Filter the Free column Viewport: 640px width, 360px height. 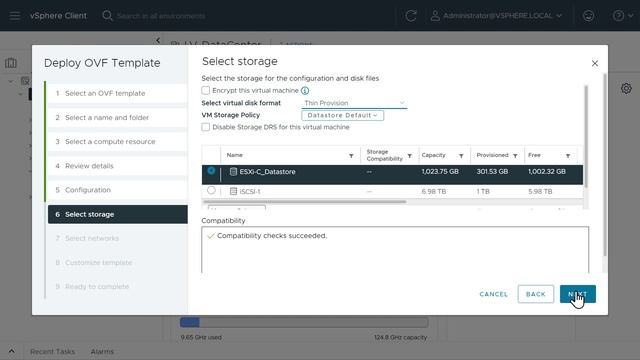568,156
